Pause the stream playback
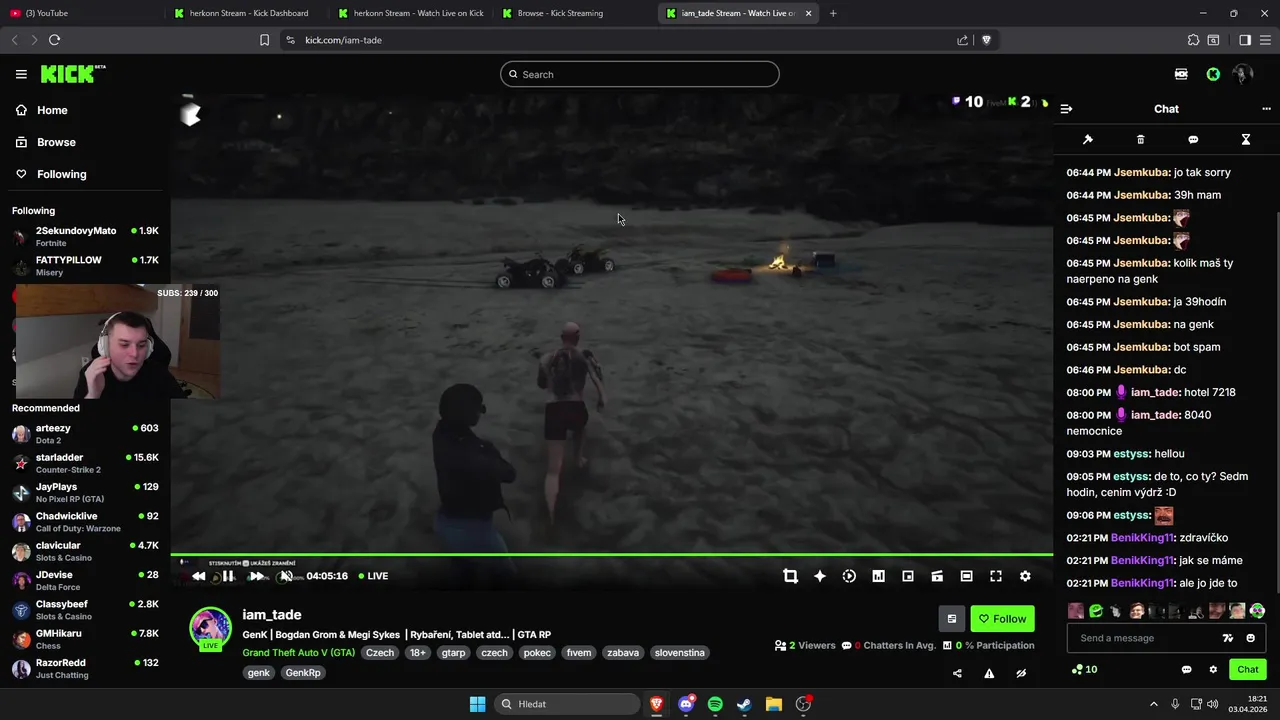Viewport: 1280px width, 720px height. point(228,576)
